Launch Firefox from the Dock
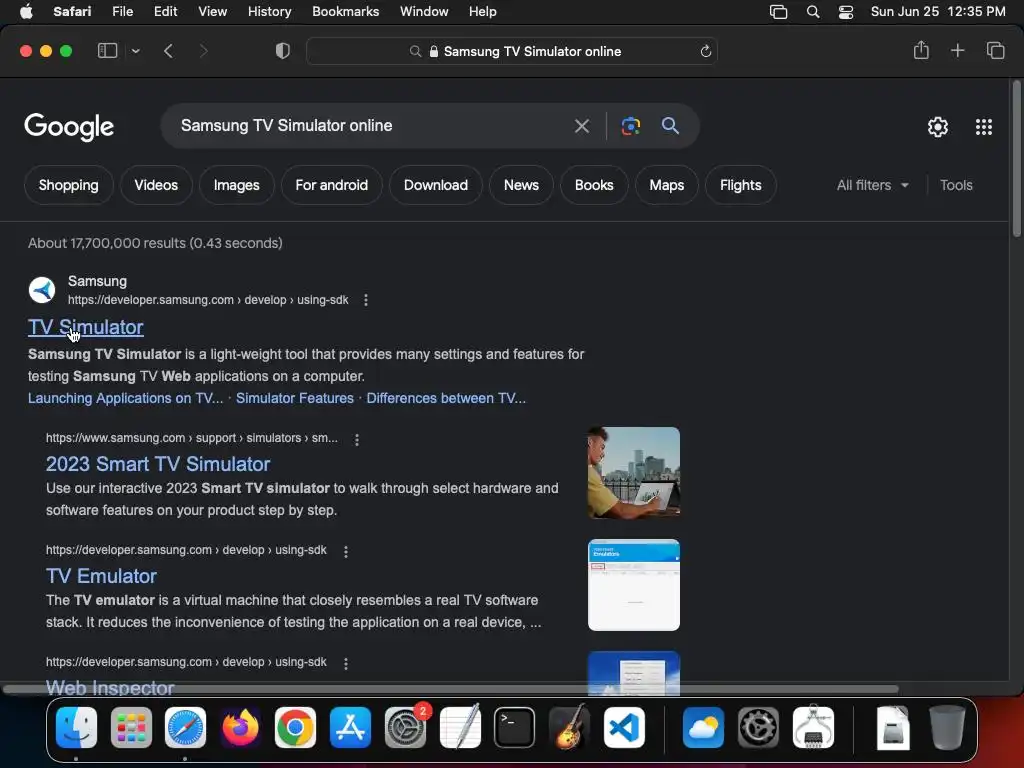The image size is (1024, 768). point(240,727)
